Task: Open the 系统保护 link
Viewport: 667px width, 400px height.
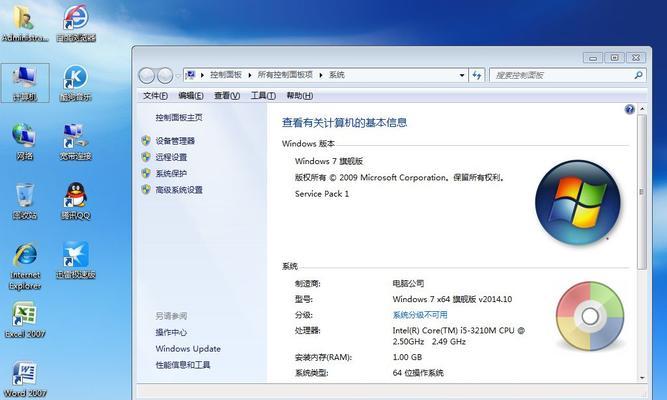Action: pyautogui.click(x=171, y=174)
